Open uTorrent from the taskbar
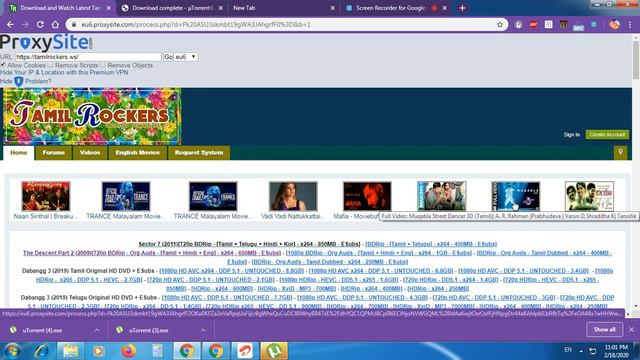Screen dimensions: 640x360 click(274, 351)
